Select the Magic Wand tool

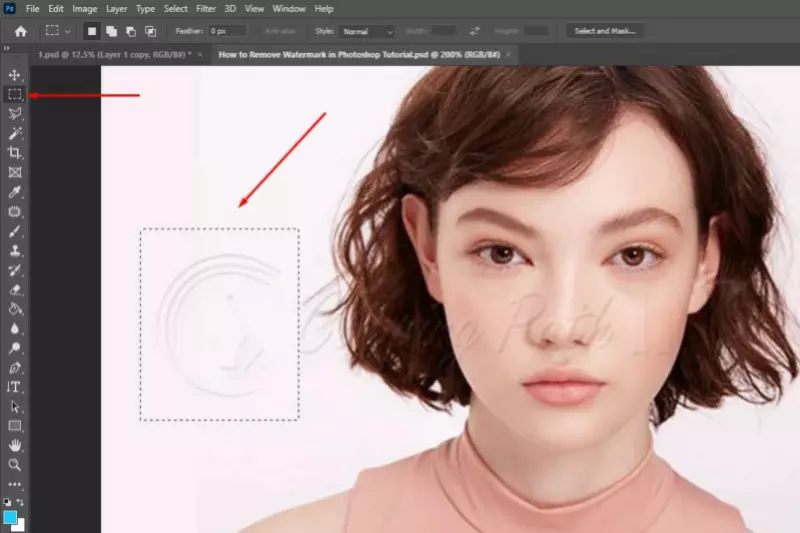pos(14,133)
